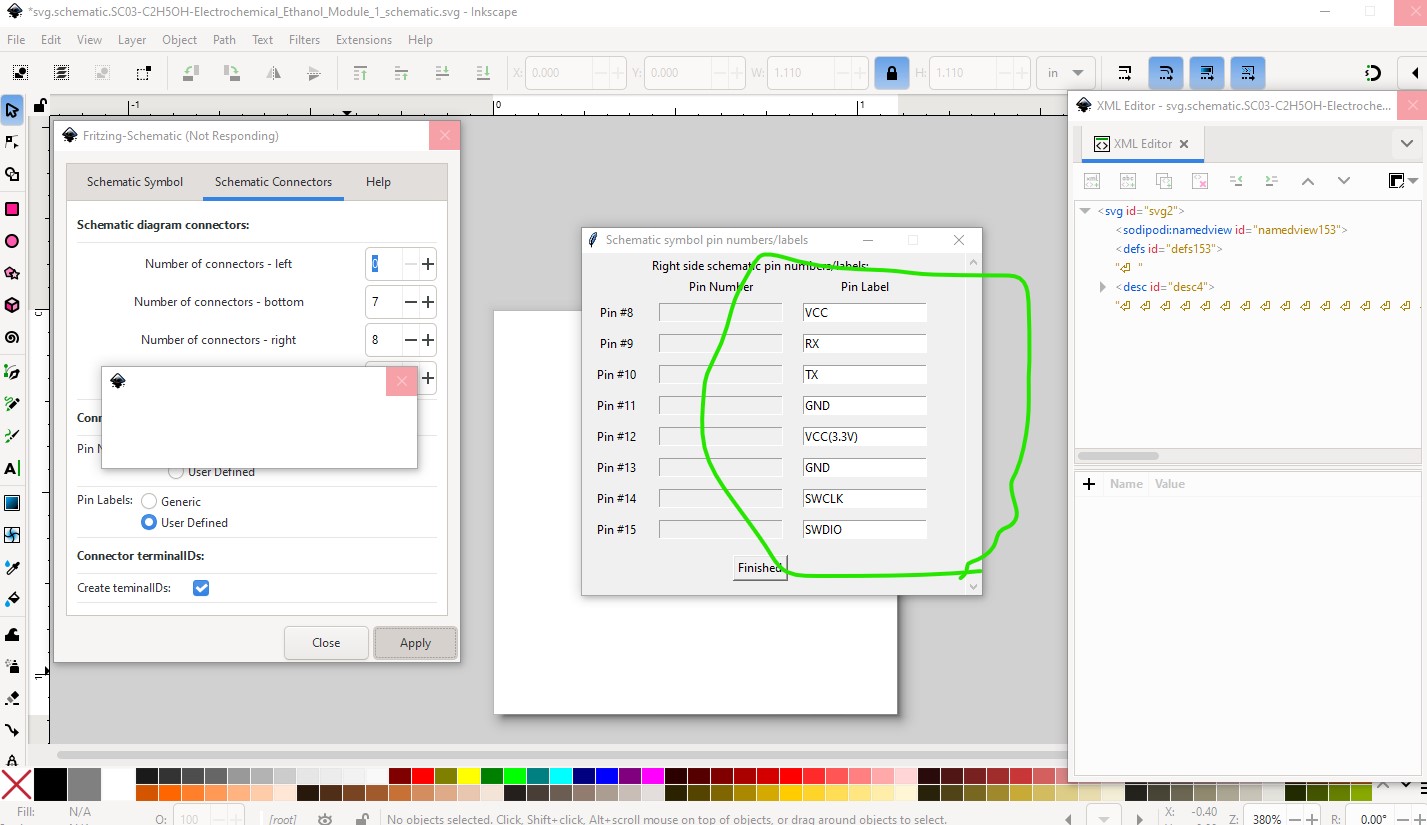Collapse the svg2 root node
Screen dimensions: 1427x825
pyautogui.click(x=1084, y=211)
